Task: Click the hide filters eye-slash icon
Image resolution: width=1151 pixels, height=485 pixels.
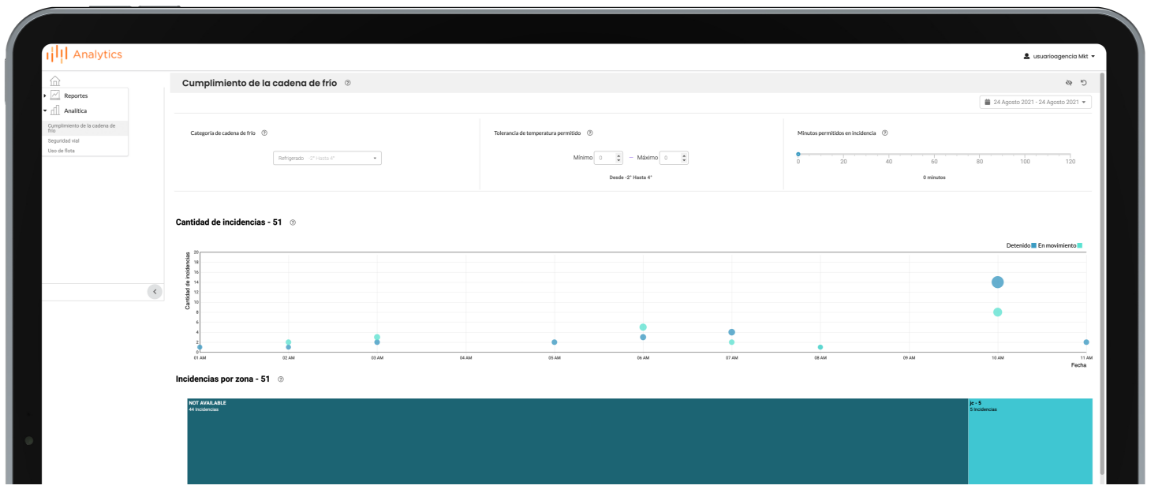Action: pos(1068,83)
